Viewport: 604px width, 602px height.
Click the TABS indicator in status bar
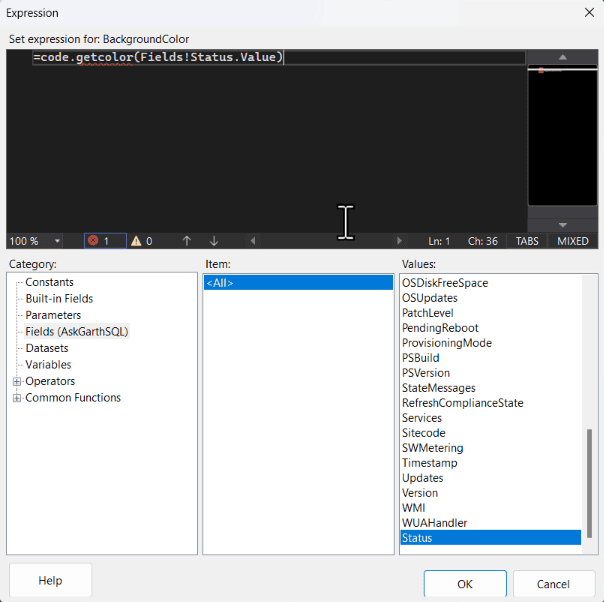click(x=527, y=241)
